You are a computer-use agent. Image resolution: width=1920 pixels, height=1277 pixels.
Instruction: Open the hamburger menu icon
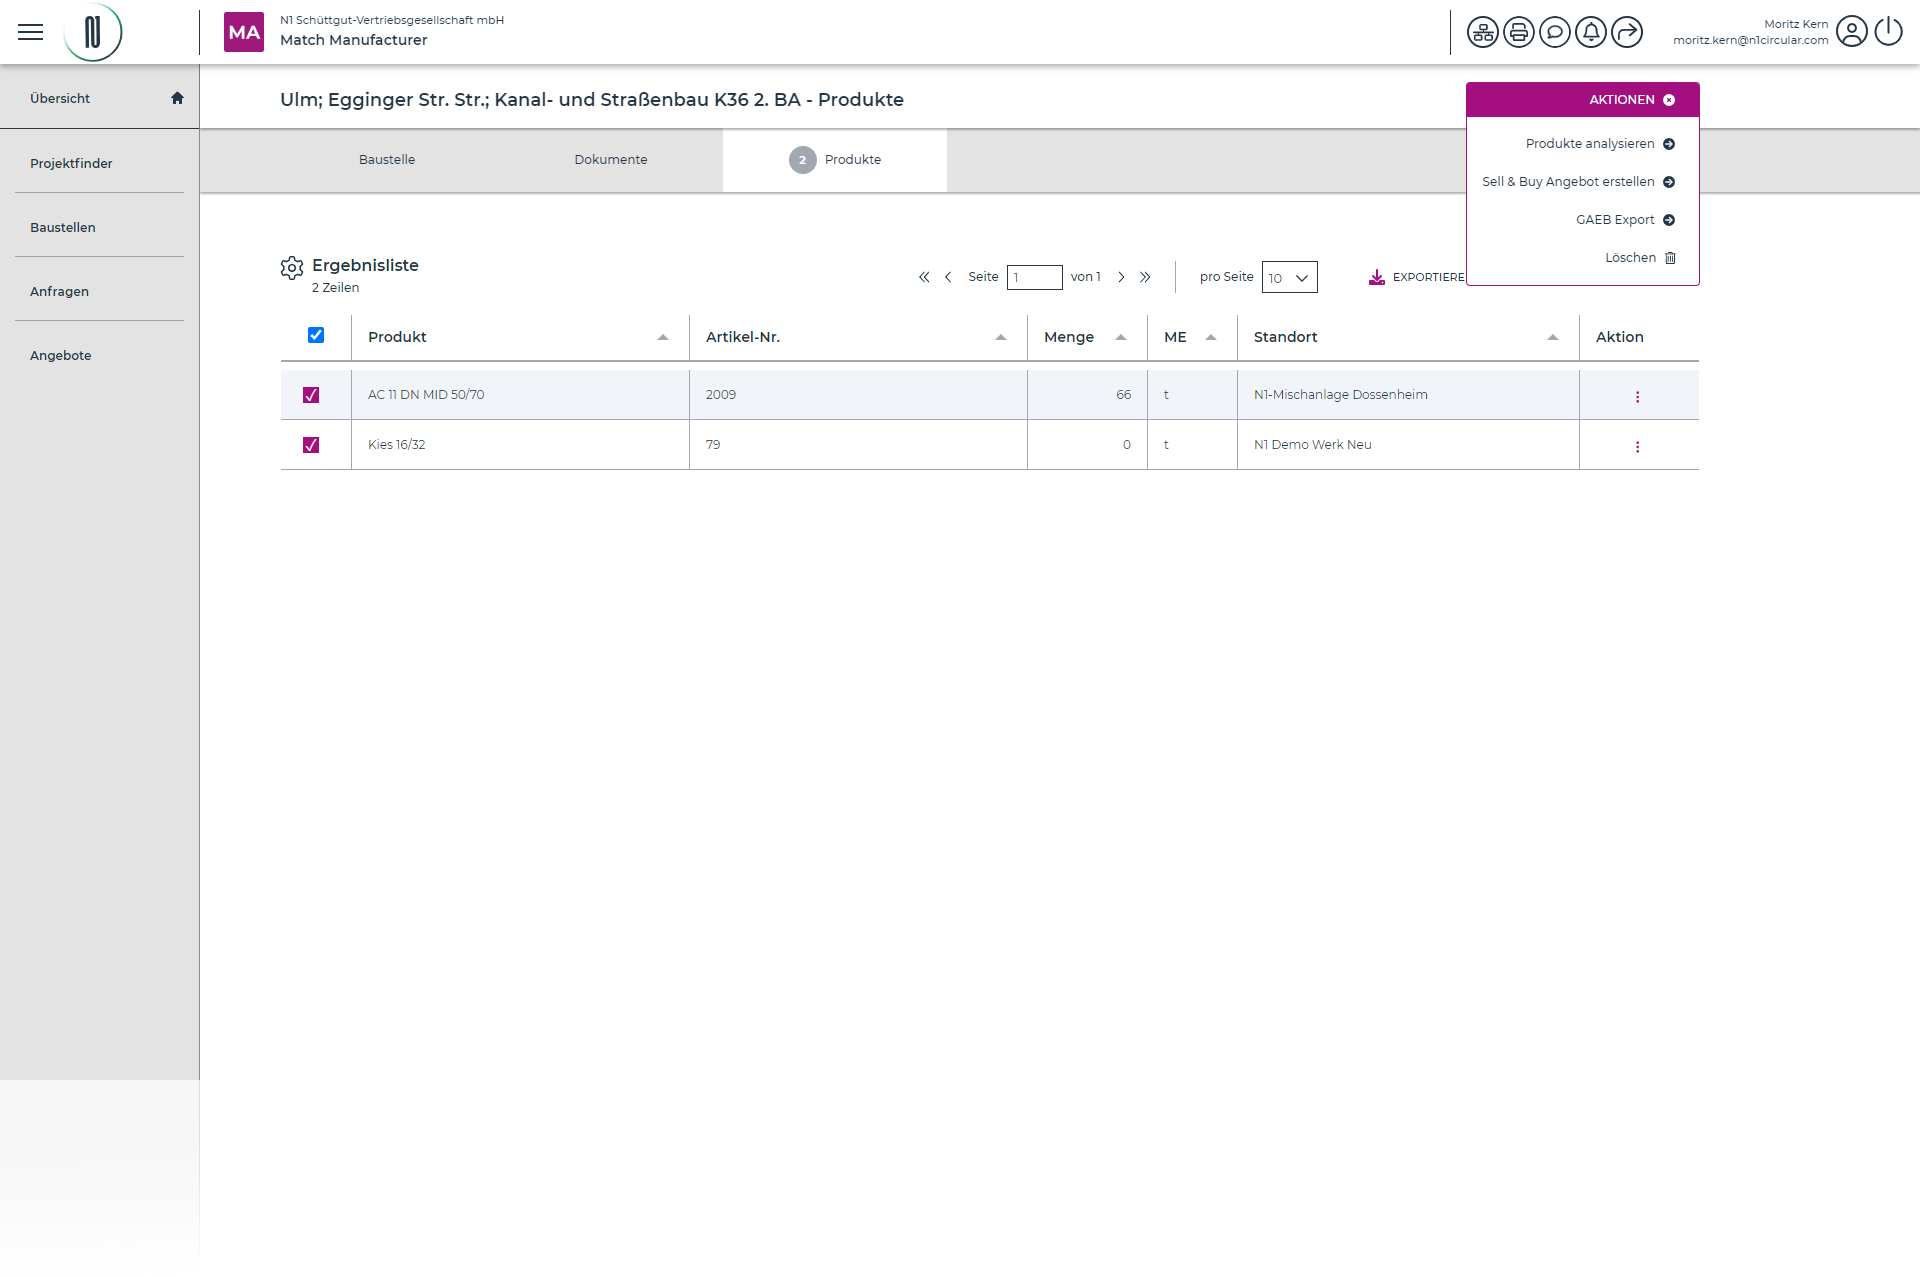click(x=31, y=32)
